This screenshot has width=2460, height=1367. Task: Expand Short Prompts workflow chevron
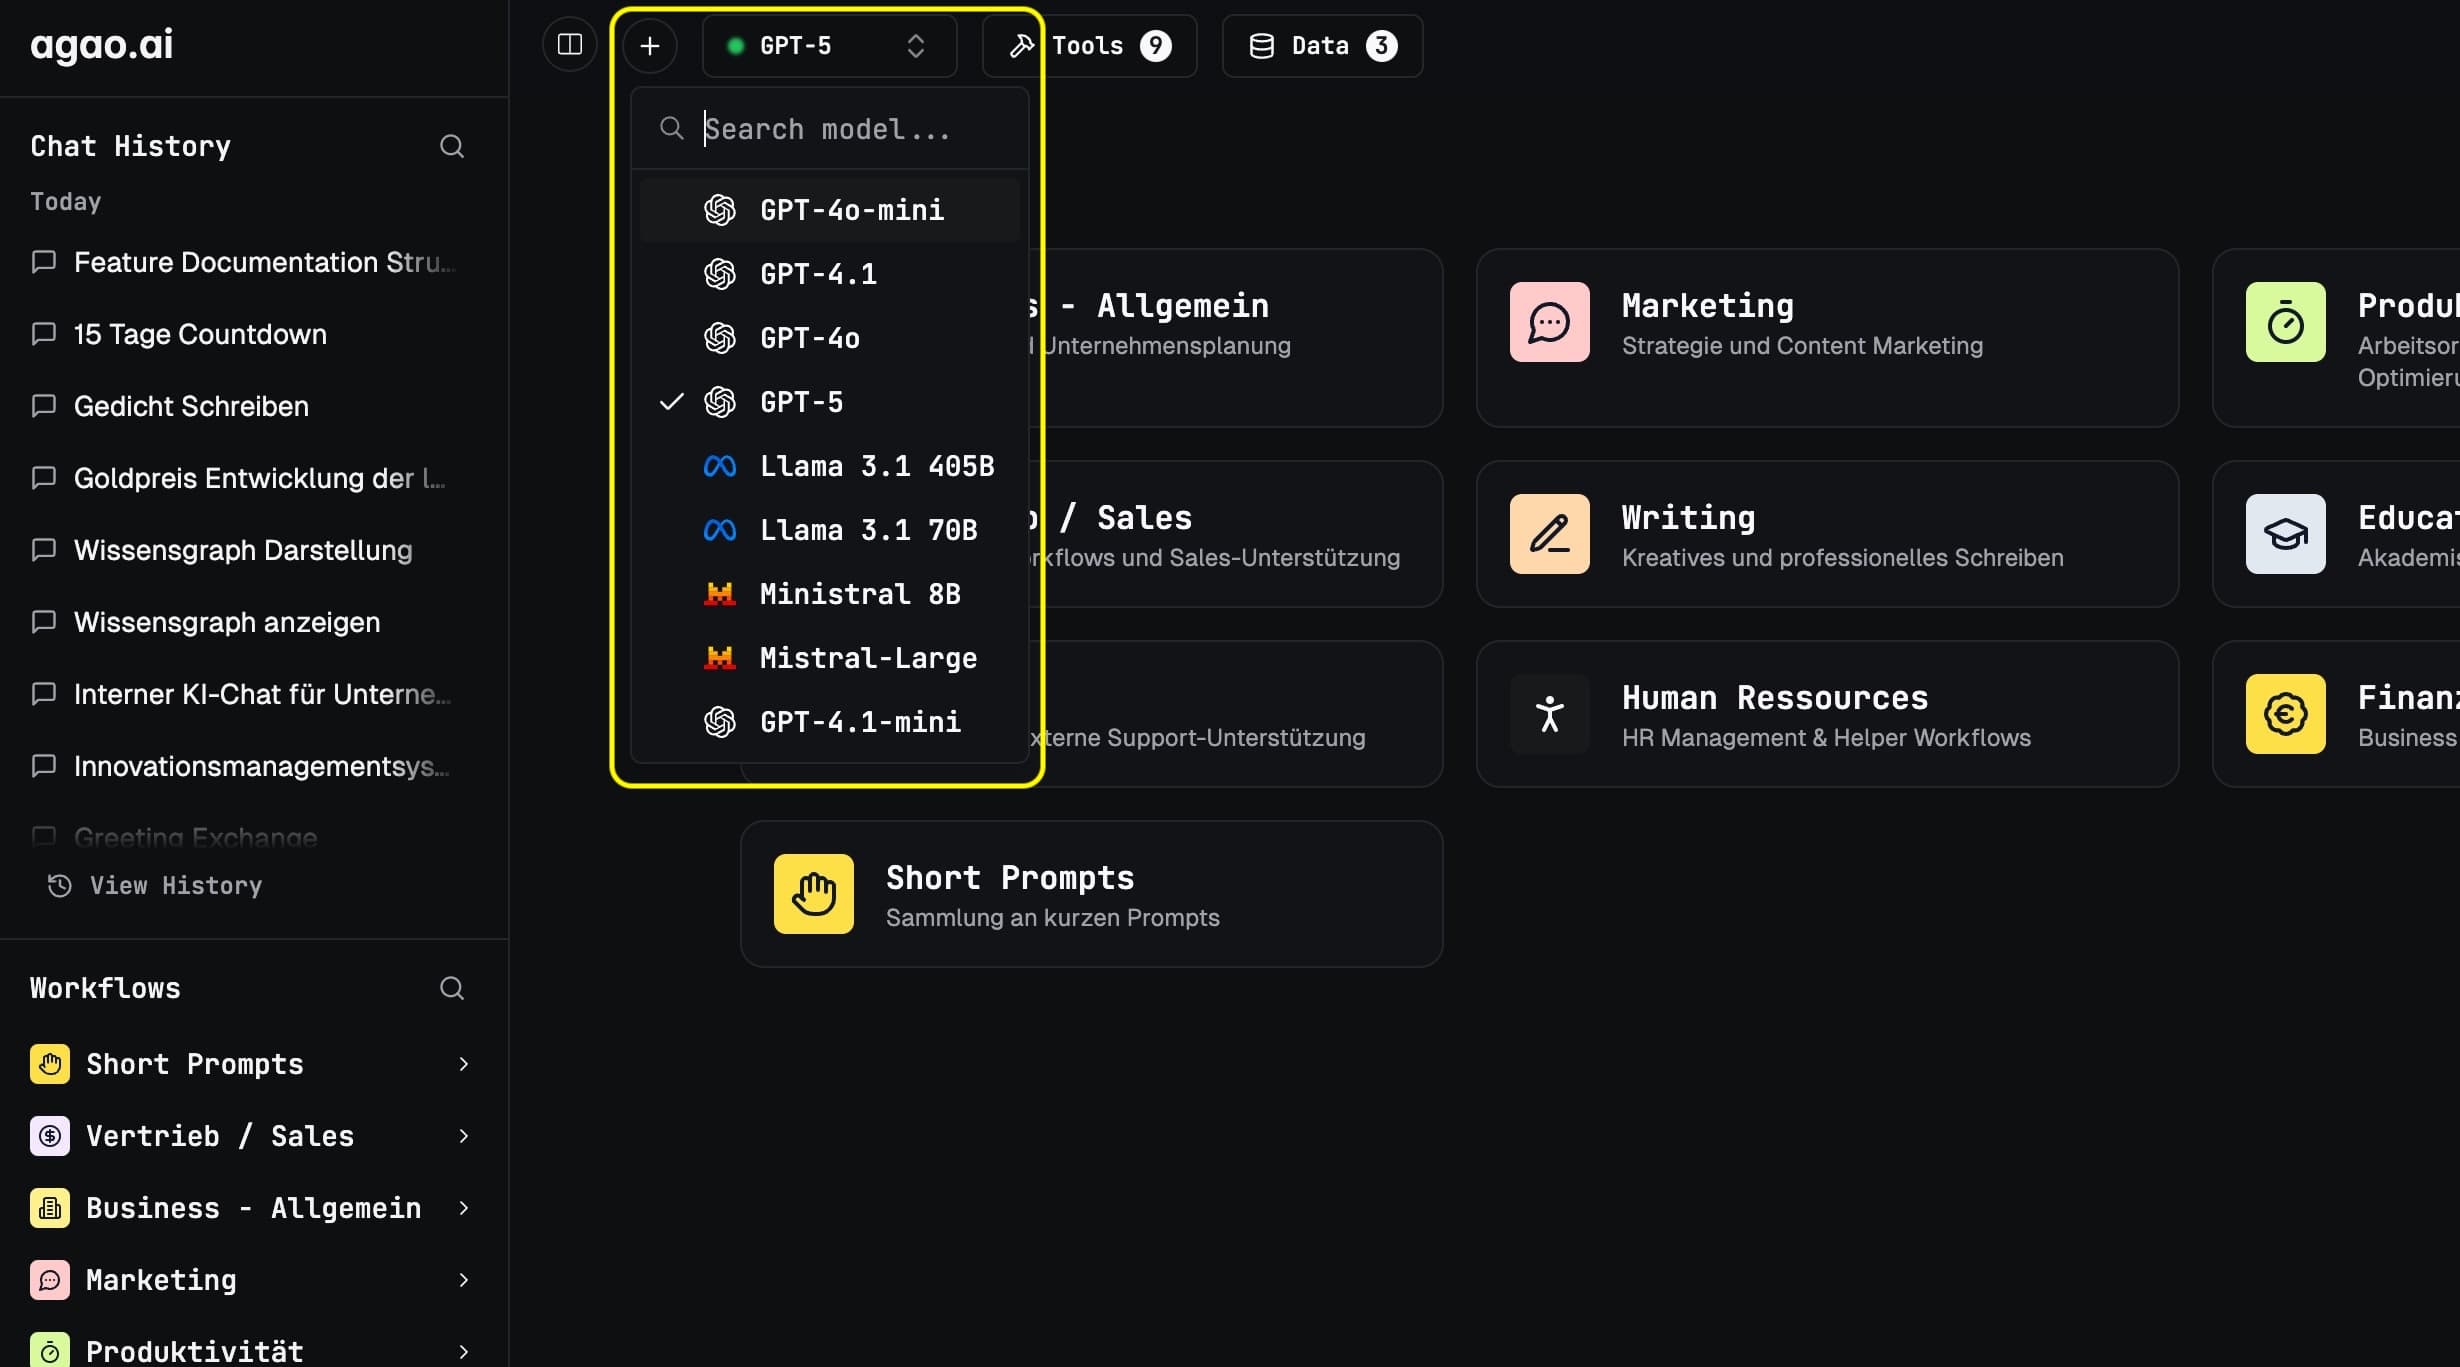coord(463,1064)
